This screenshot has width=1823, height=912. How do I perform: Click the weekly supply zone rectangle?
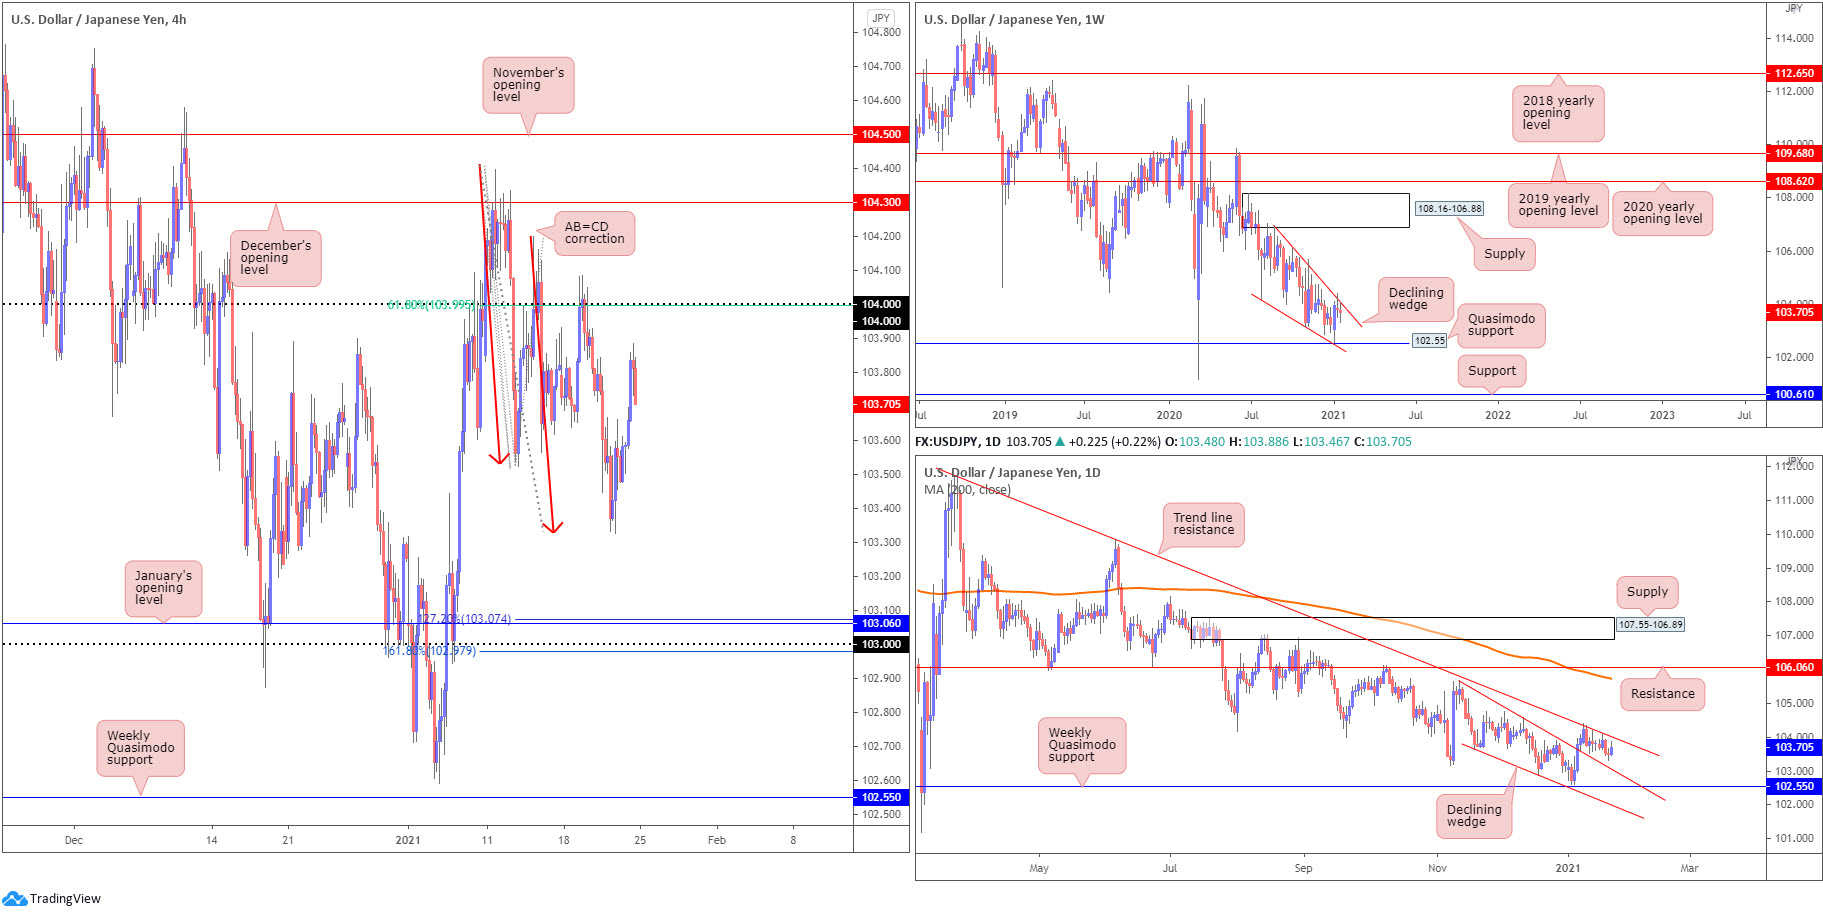(1326, 210)
